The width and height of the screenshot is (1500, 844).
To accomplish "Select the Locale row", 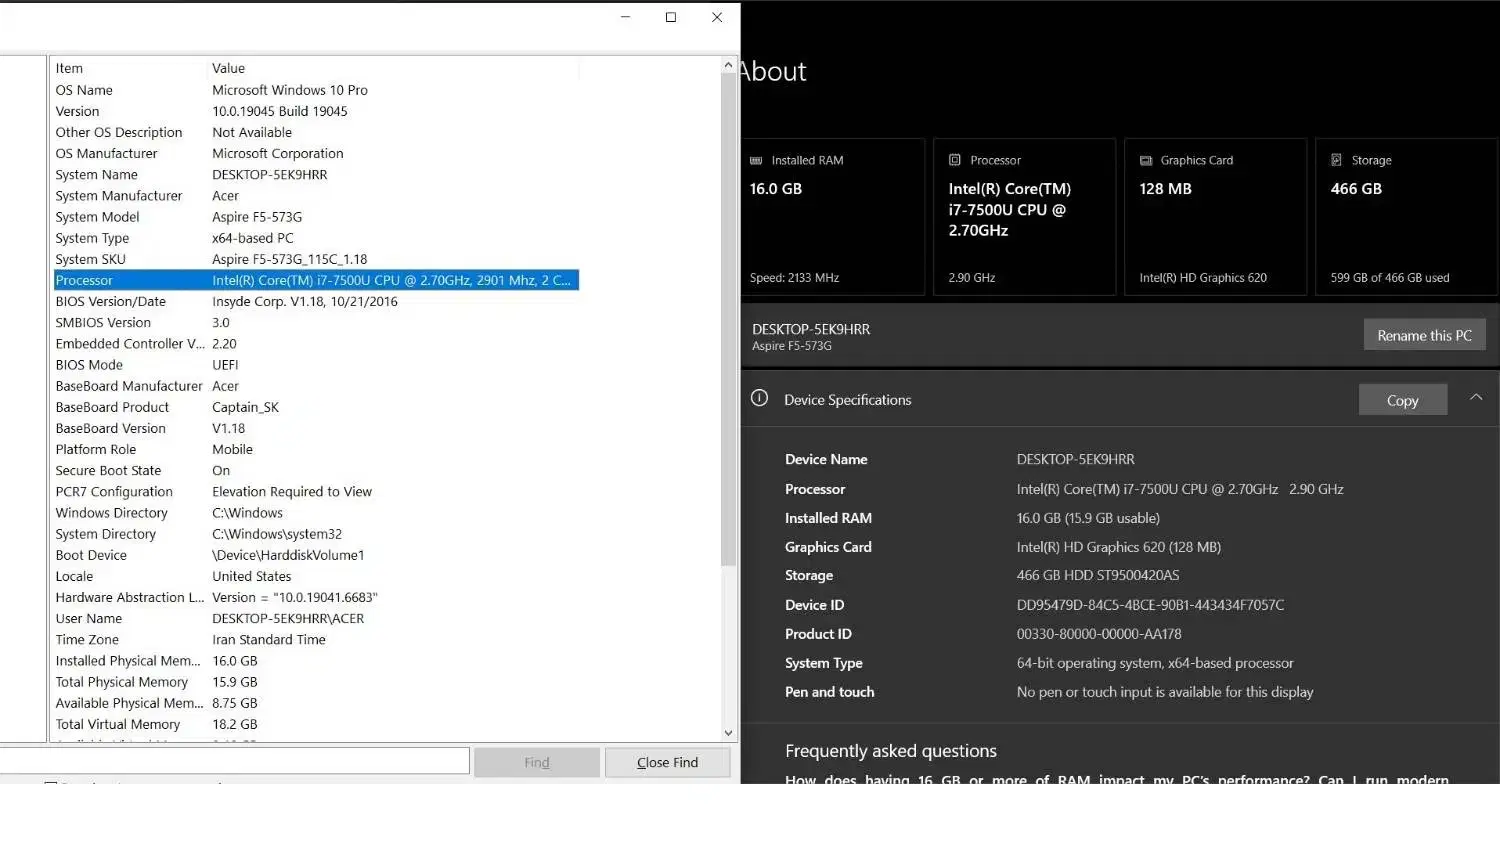I will (316, 576).
